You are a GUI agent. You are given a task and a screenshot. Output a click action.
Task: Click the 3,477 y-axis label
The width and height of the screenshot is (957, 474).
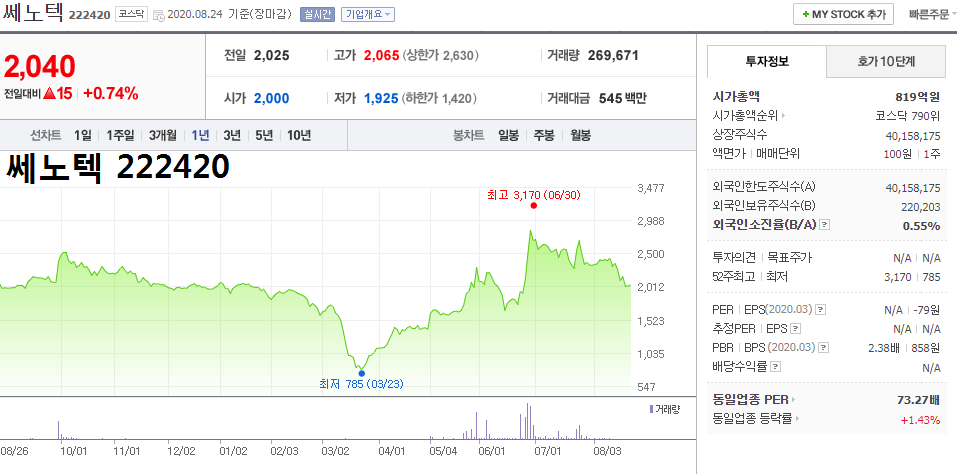(x=651, y=188)
